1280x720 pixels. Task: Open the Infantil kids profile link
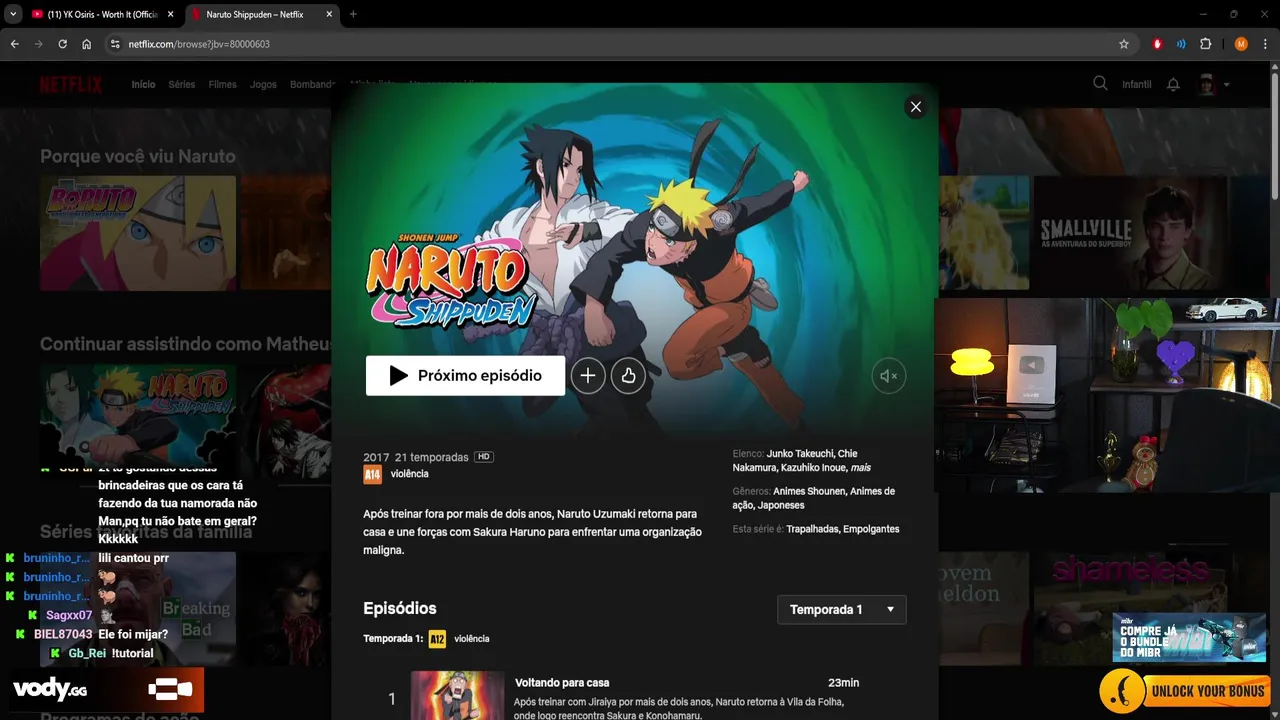pyautogui.click(x=1137, y=85)
